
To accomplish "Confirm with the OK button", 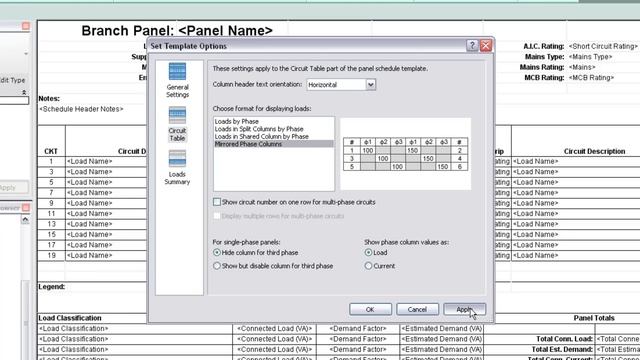I will pos(370,309).
